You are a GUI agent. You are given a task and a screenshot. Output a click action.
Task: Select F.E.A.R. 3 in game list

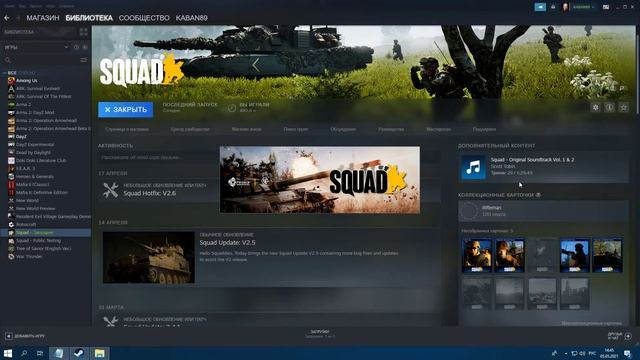(x=25, y=168)
